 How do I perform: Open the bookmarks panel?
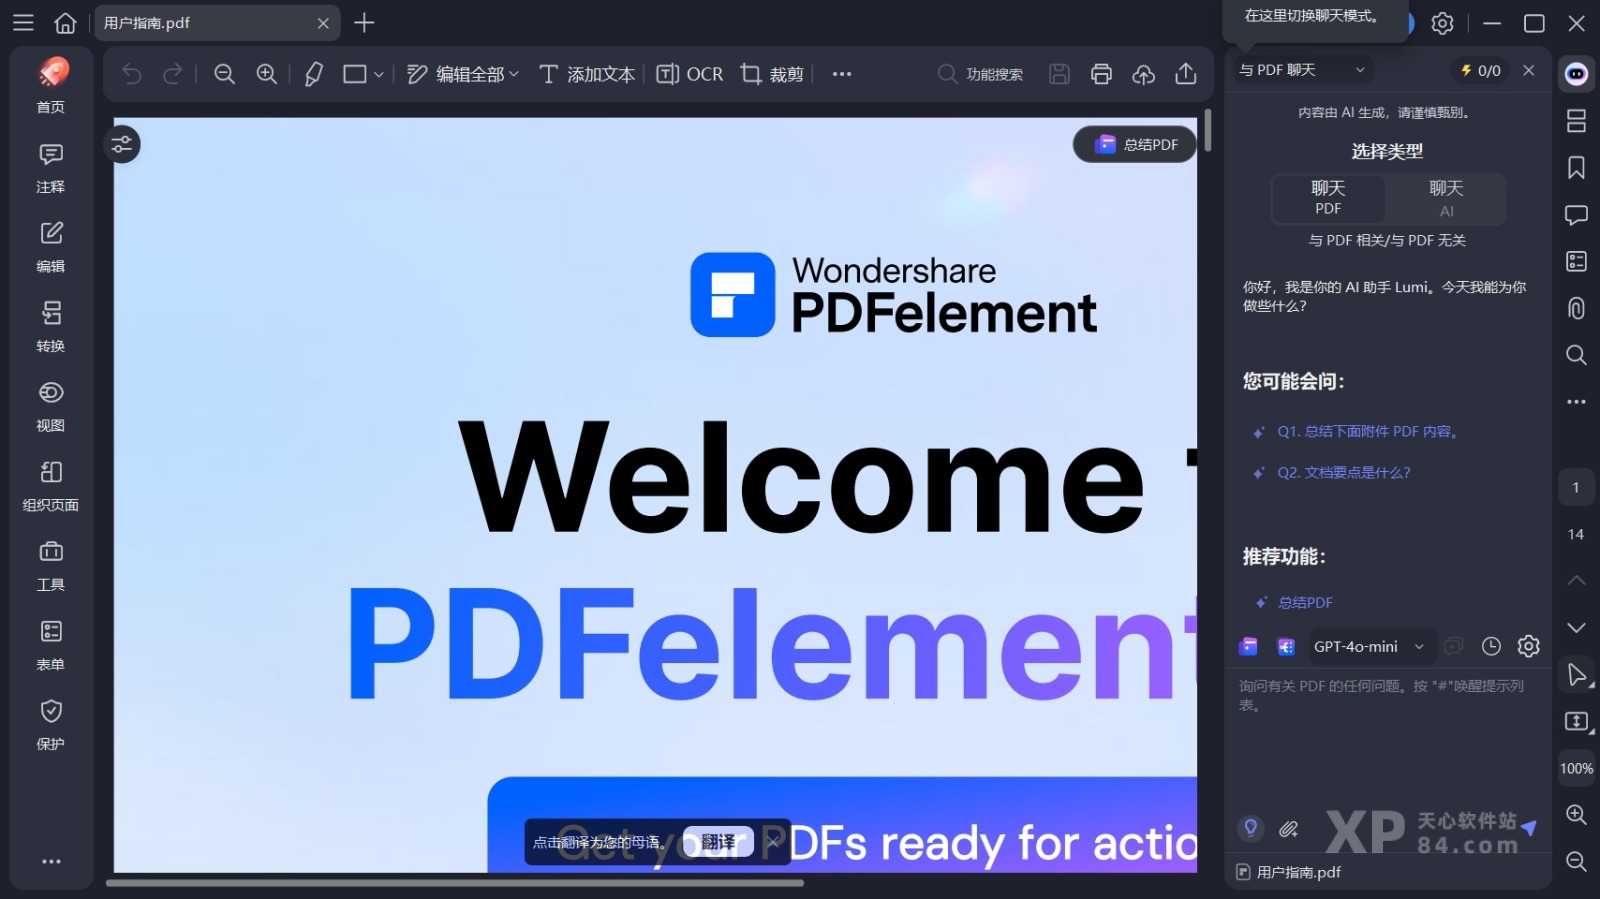tap(1576, 168)
